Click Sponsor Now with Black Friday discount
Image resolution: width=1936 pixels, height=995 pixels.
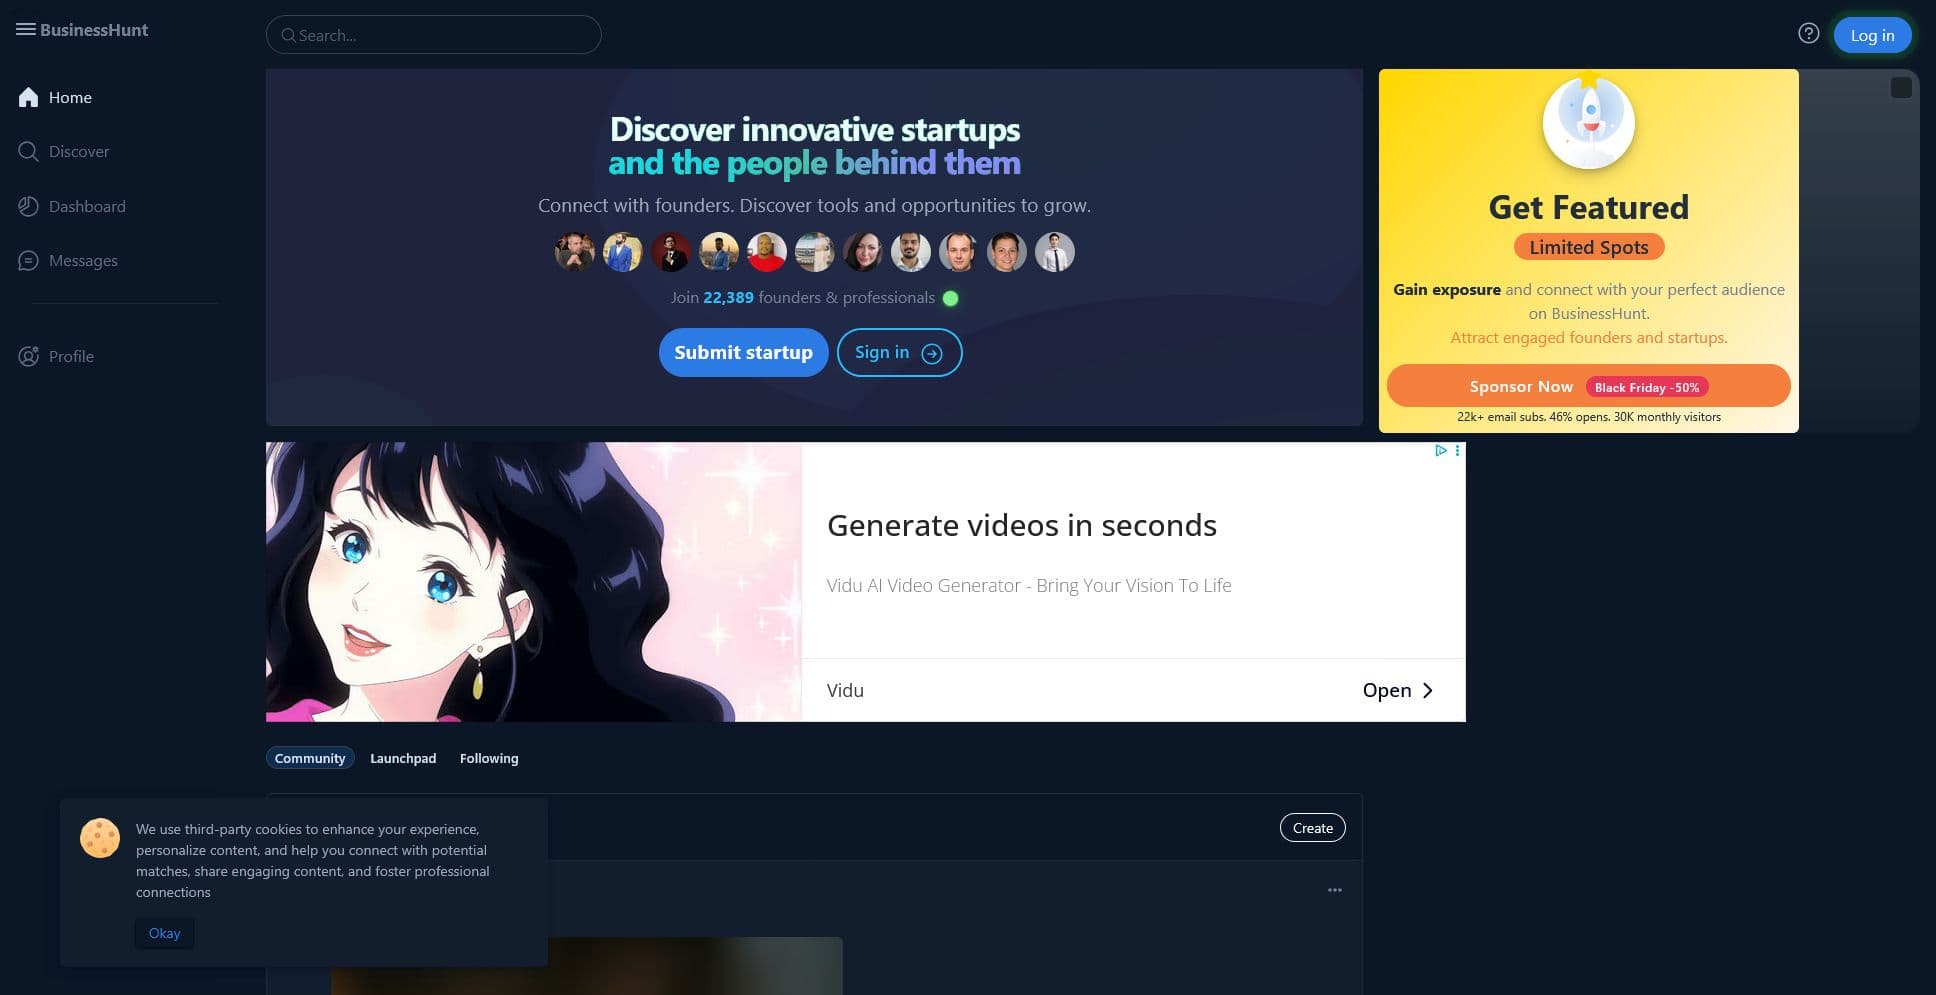click(x=1588, y=386)
